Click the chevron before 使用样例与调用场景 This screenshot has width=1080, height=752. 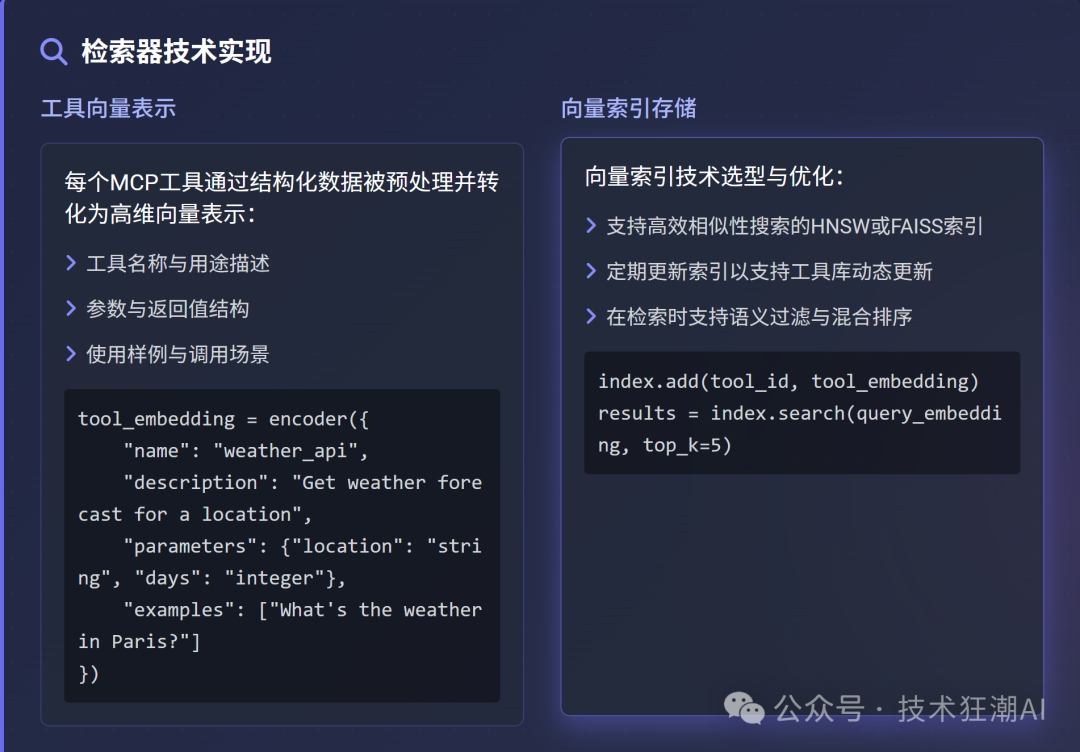pos(71,353)
